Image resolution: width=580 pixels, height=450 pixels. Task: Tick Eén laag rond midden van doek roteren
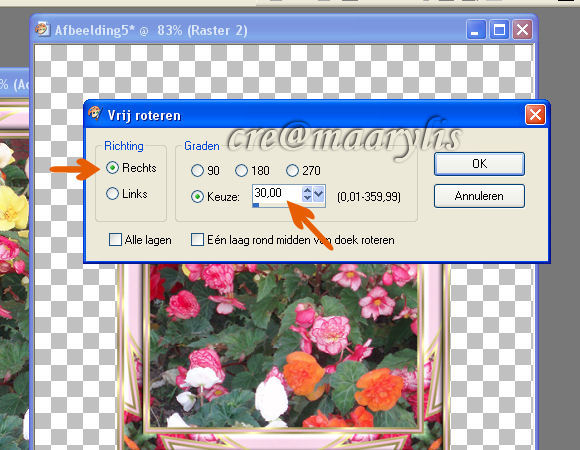coord(197,240)
